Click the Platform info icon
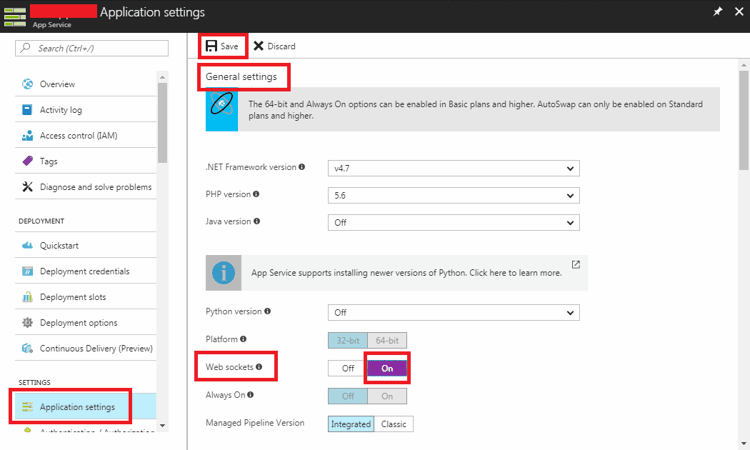 tap(243, 339)
